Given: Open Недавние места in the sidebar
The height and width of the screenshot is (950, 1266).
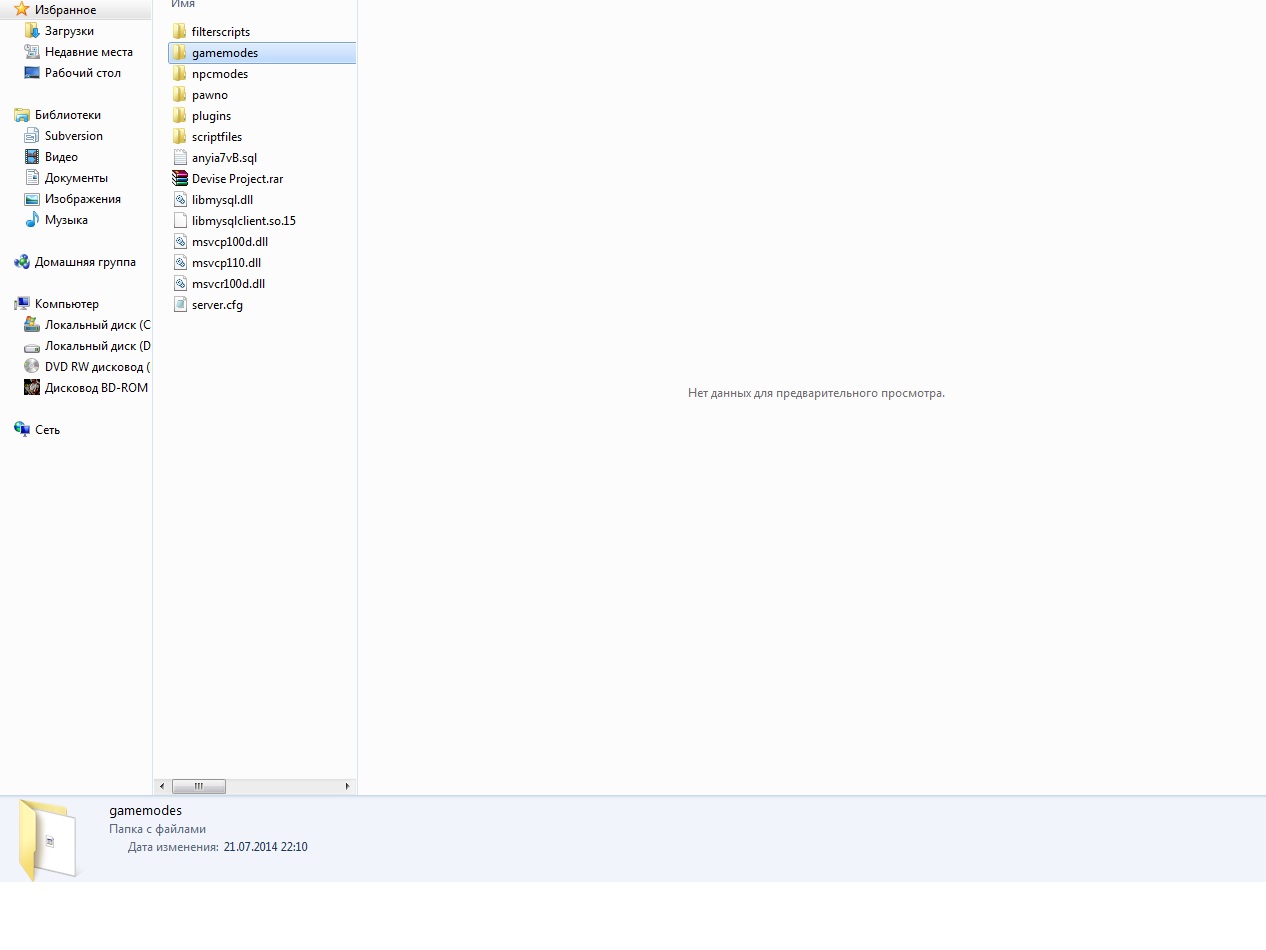Looking at the screenshot, I should click(89, 51).
